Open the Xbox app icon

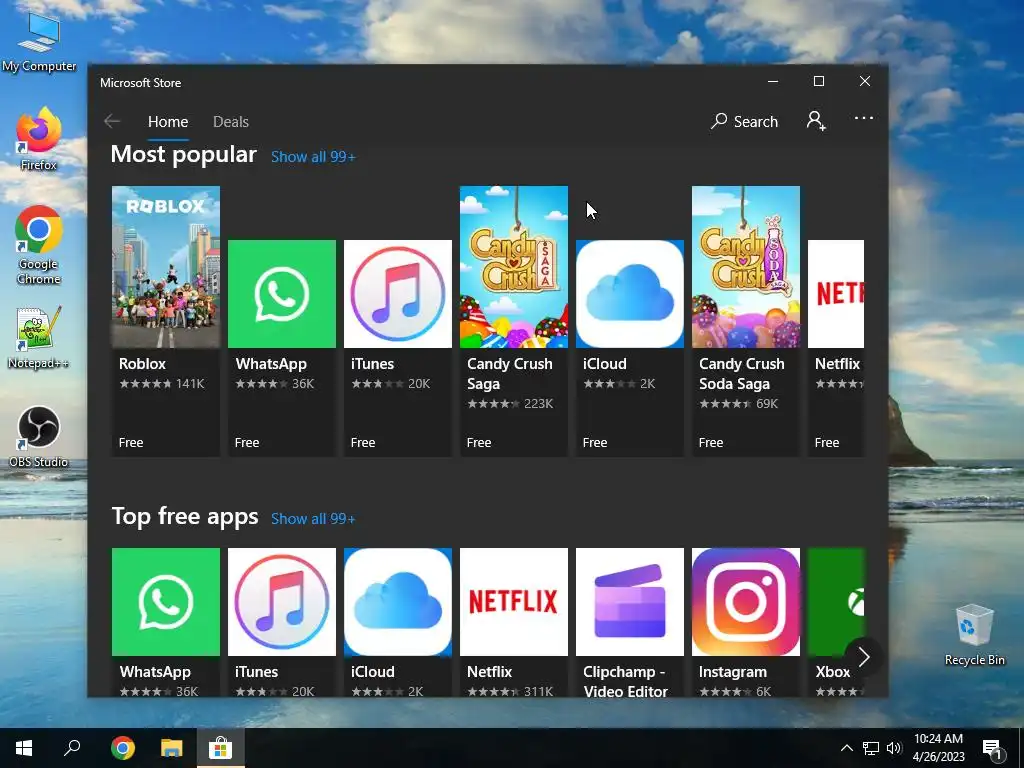(x=836, y=601)
